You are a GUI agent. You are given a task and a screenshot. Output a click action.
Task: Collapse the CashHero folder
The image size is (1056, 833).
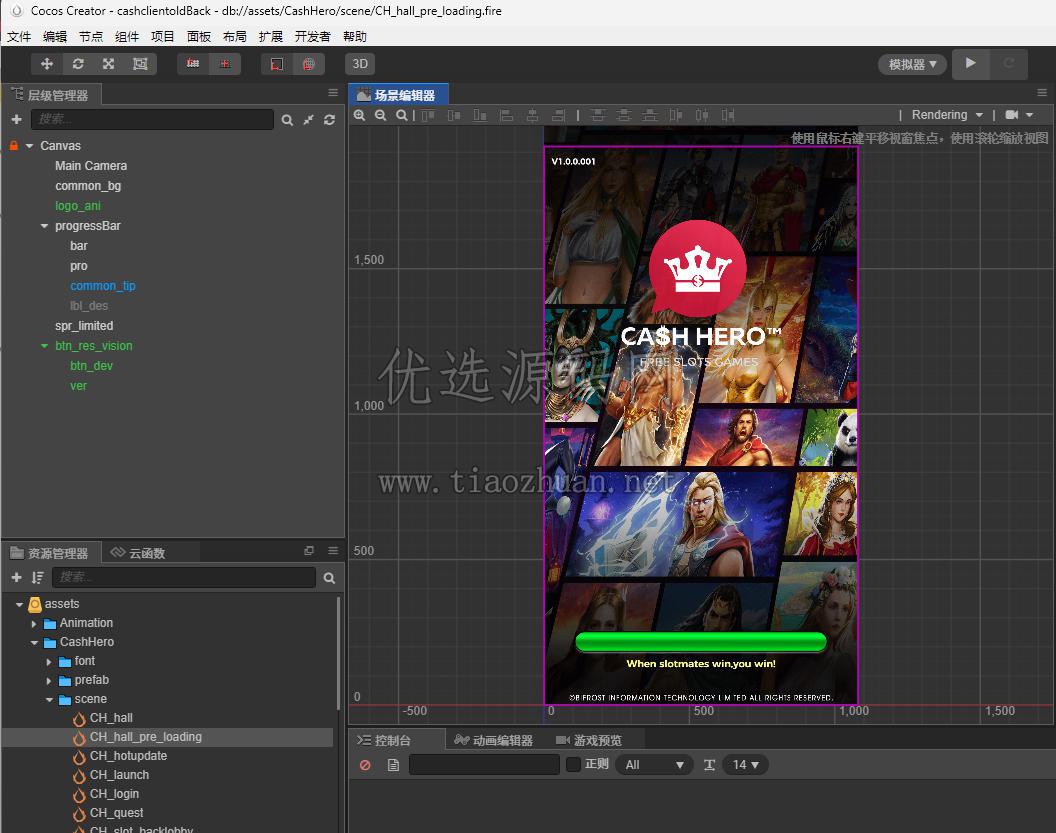[34, 642]
